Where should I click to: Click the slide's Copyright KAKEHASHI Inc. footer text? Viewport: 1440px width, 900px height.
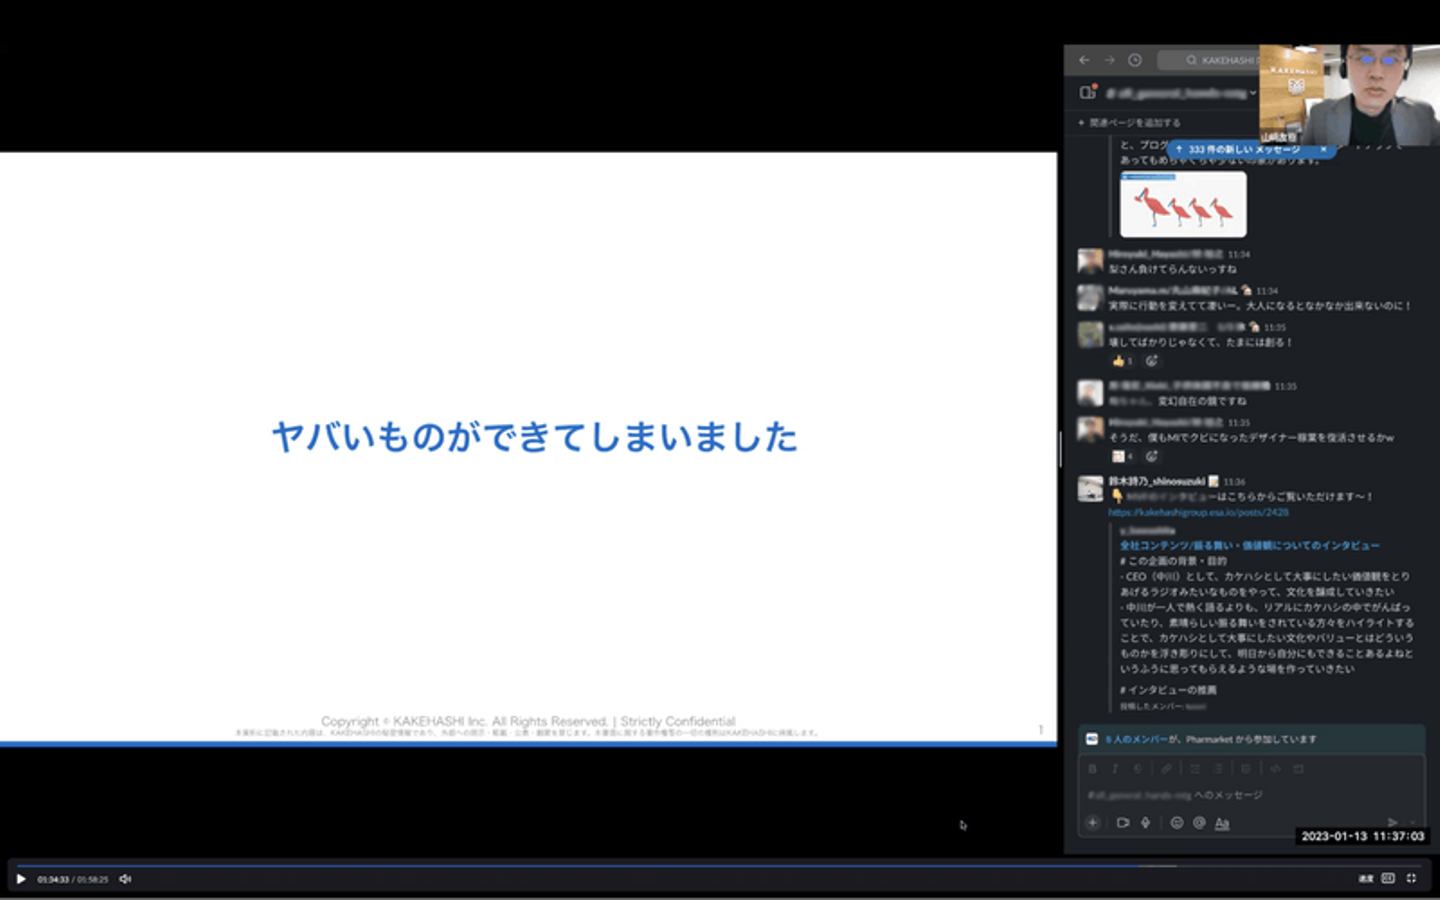click(x=528, y=721)
